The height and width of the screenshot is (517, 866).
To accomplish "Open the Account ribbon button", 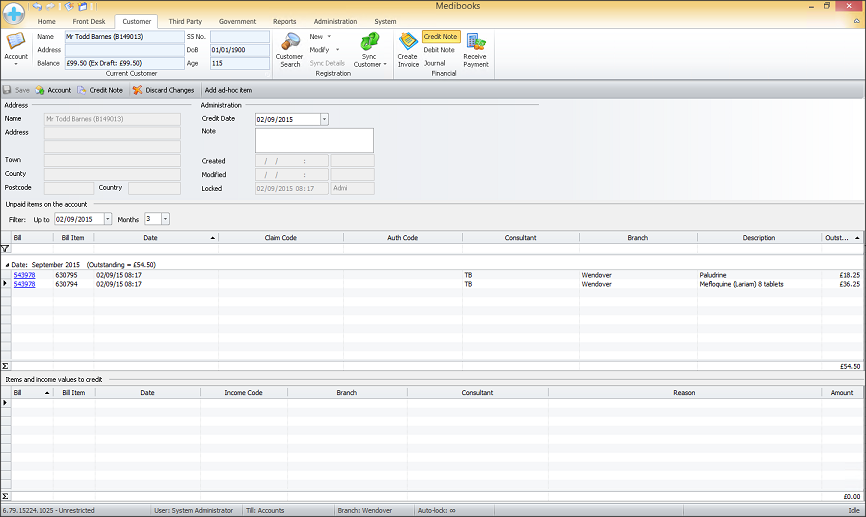I will click(16, 48).
